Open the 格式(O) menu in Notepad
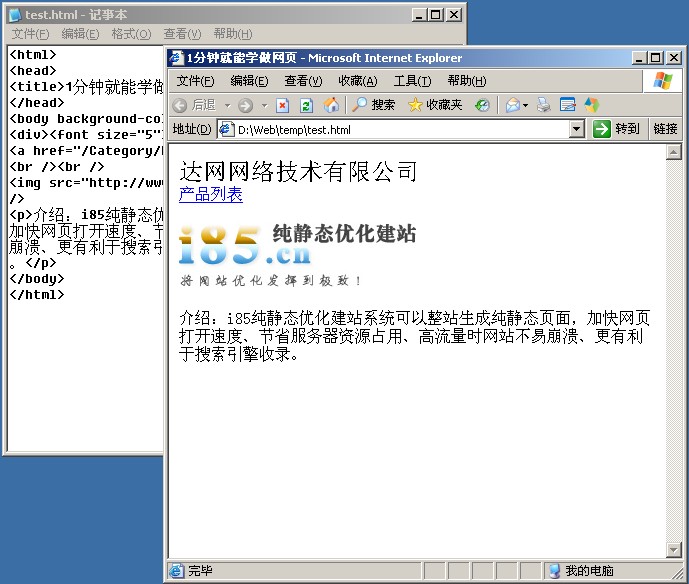This screenshot has width=689, height=584. point(131,34)
